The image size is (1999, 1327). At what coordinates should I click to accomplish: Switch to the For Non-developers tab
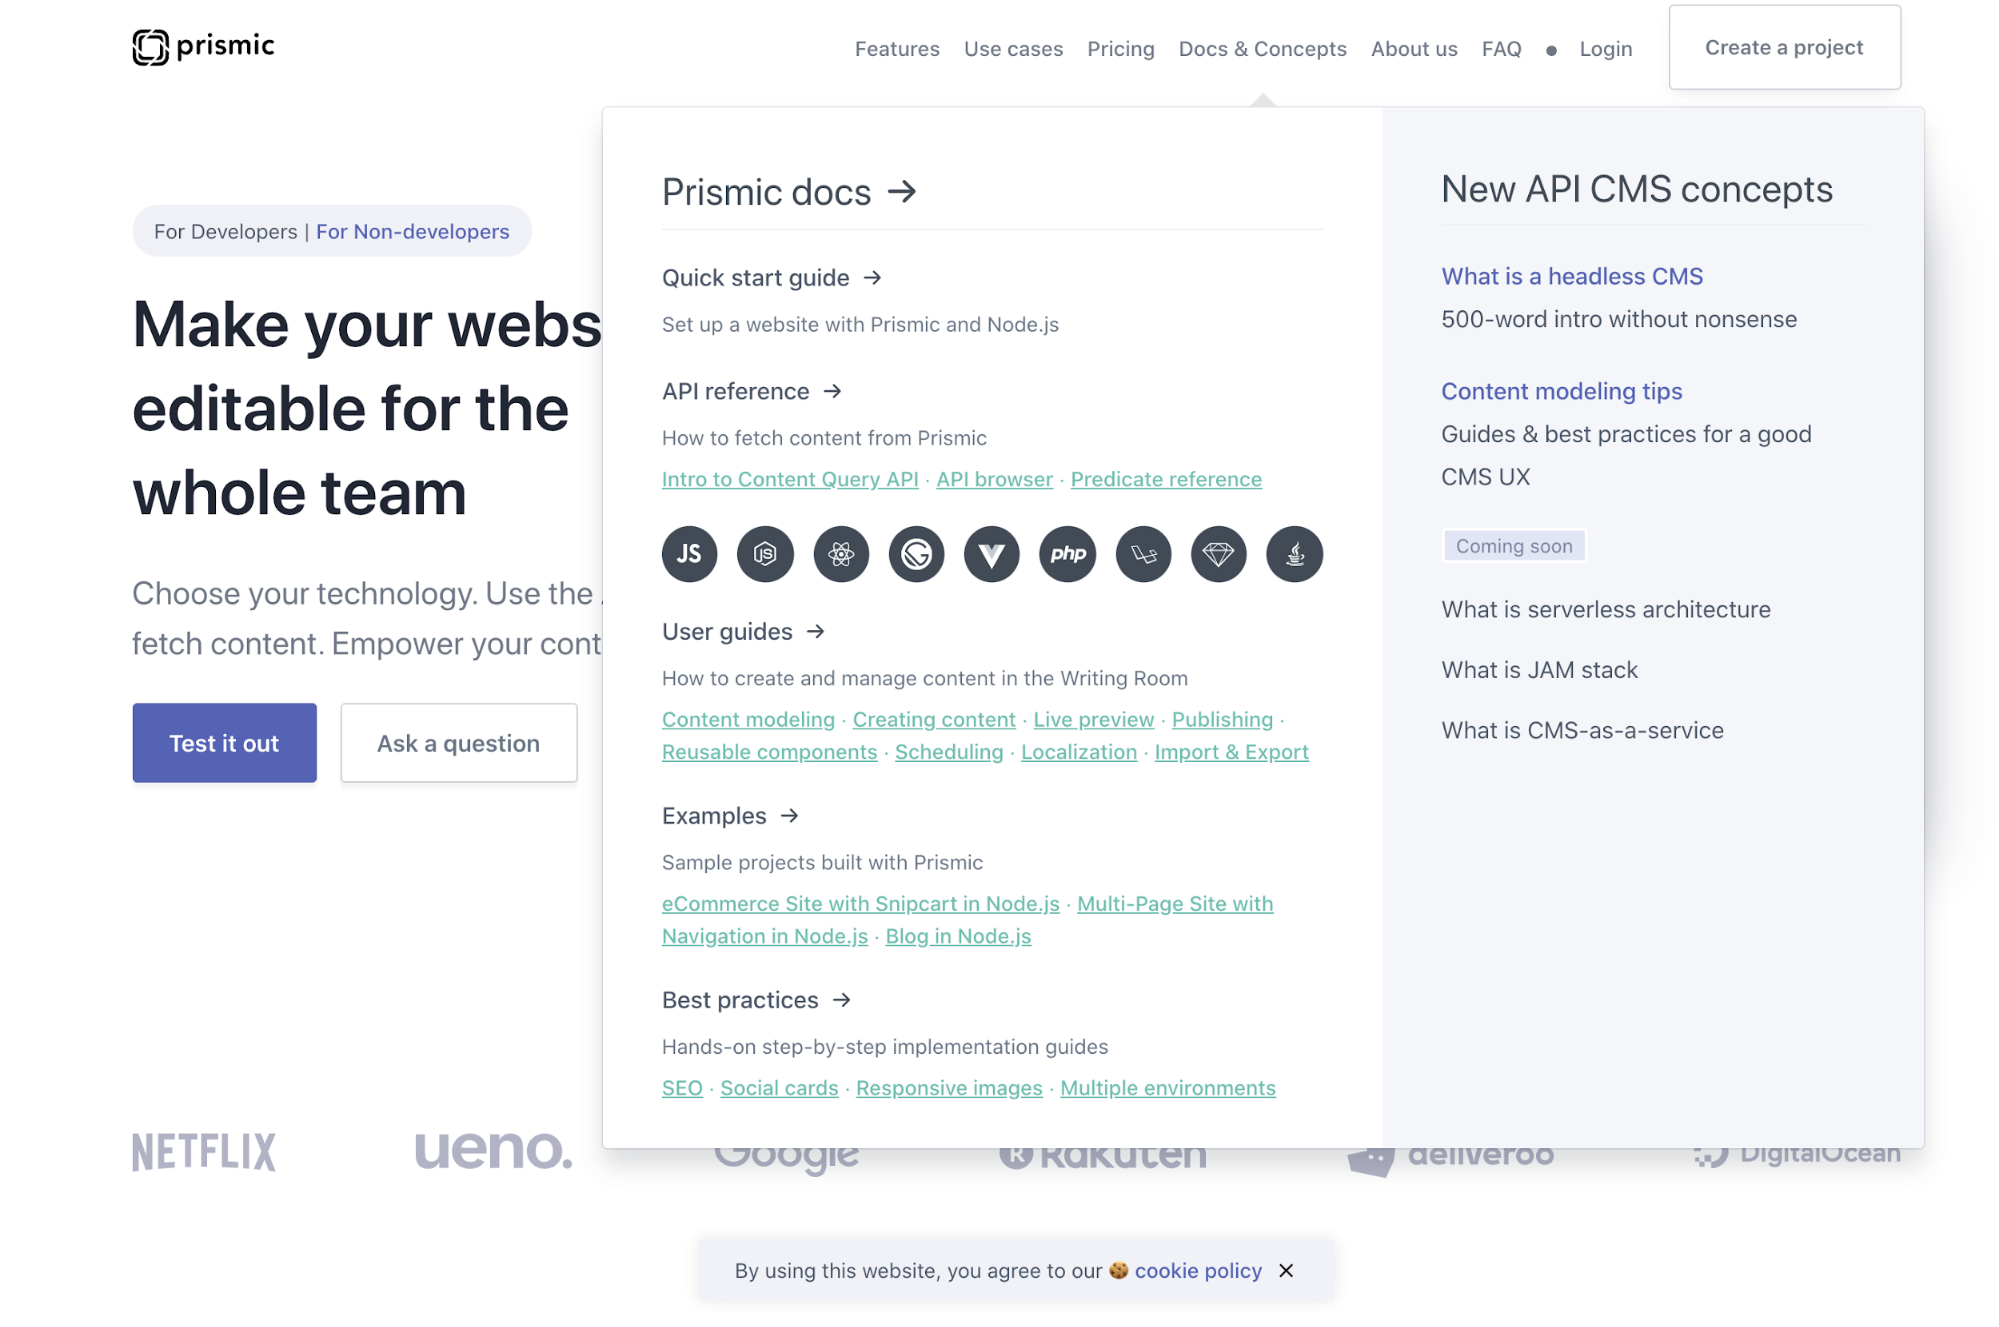click(412, 231)
